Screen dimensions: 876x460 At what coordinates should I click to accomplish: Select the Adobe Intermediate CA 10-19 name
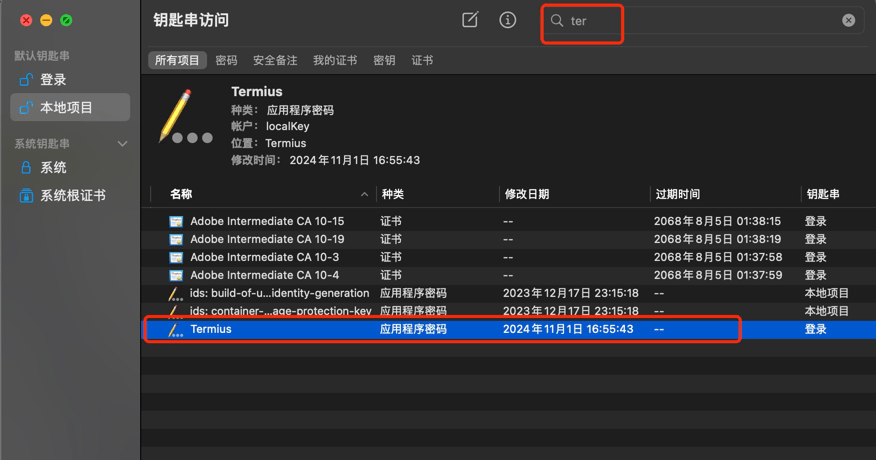coord(267,239)
